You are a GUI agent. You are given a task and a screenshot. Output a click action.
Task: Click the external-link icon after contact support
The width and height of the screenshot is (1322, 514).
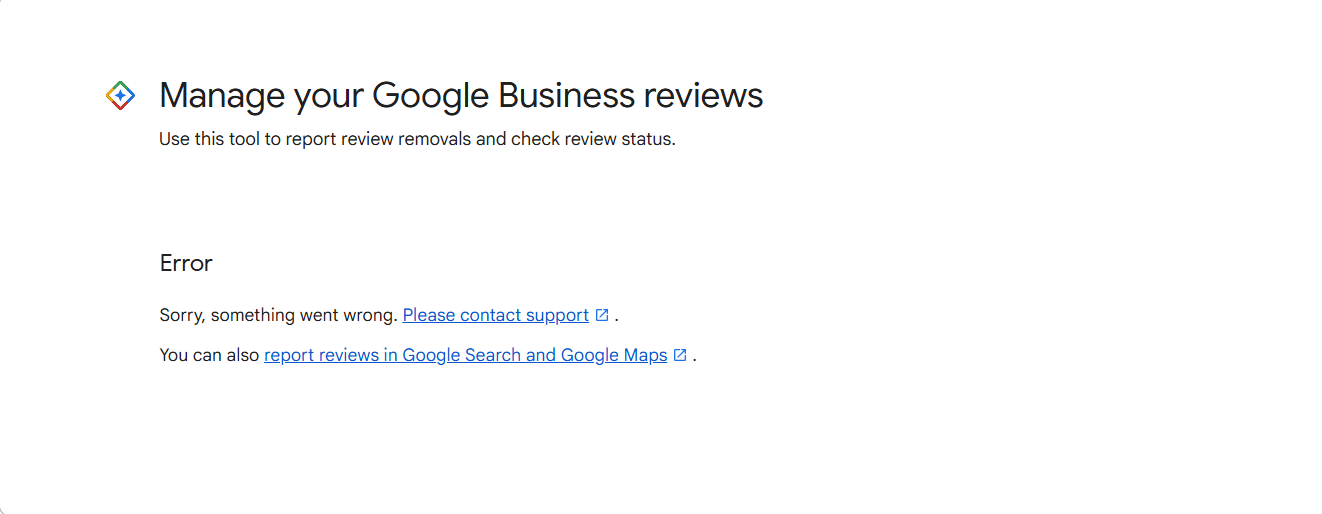click(602, 315)
